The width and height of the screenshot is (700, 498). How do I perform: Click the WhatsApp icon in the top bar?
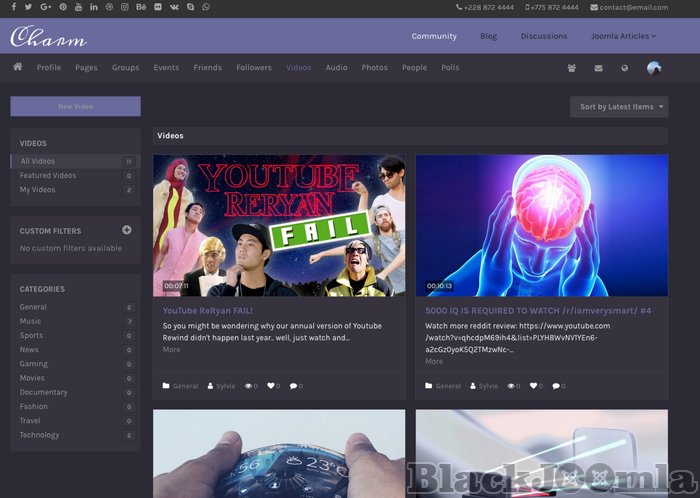point(206,7)
